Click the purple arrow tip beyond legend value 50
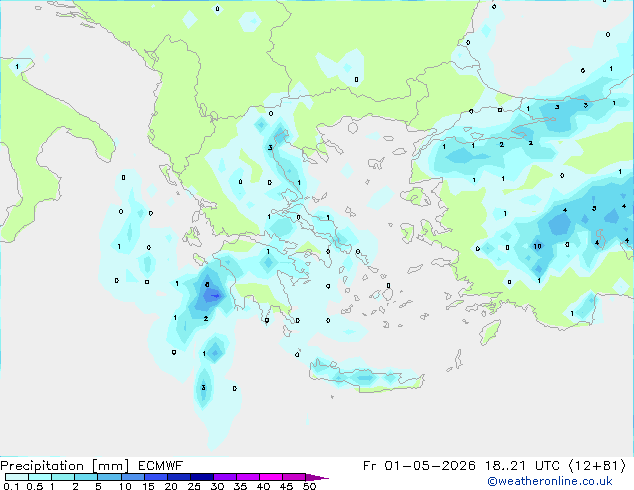The image size is (634, 490). [317, 477]
